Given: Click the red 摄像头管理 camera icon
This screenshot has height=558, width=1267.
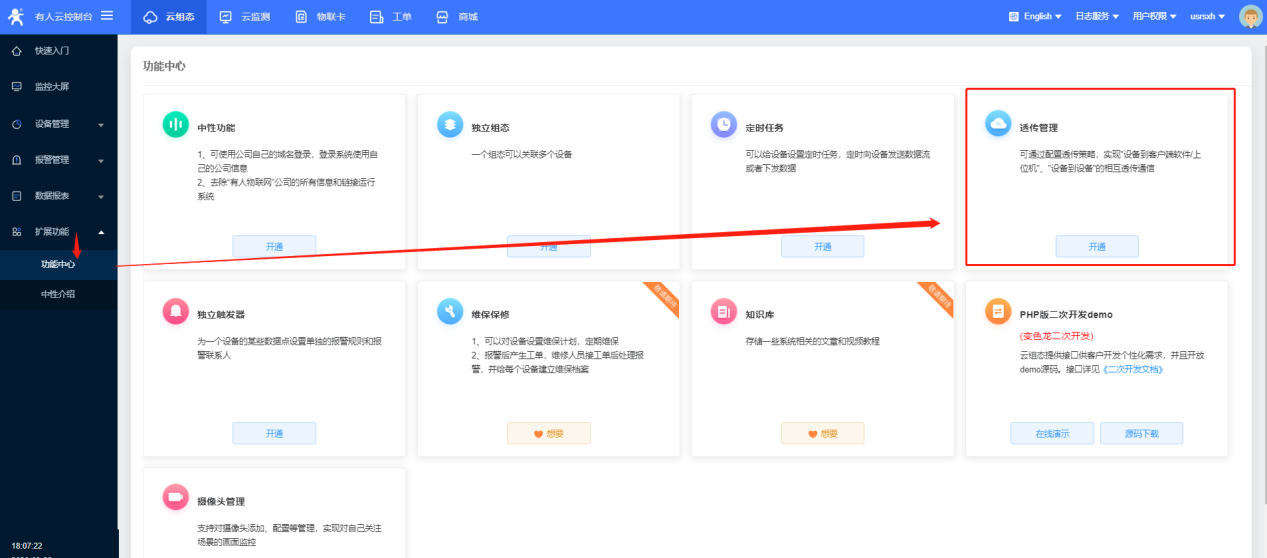Looking at the screenshot, I should pos(176,497).
